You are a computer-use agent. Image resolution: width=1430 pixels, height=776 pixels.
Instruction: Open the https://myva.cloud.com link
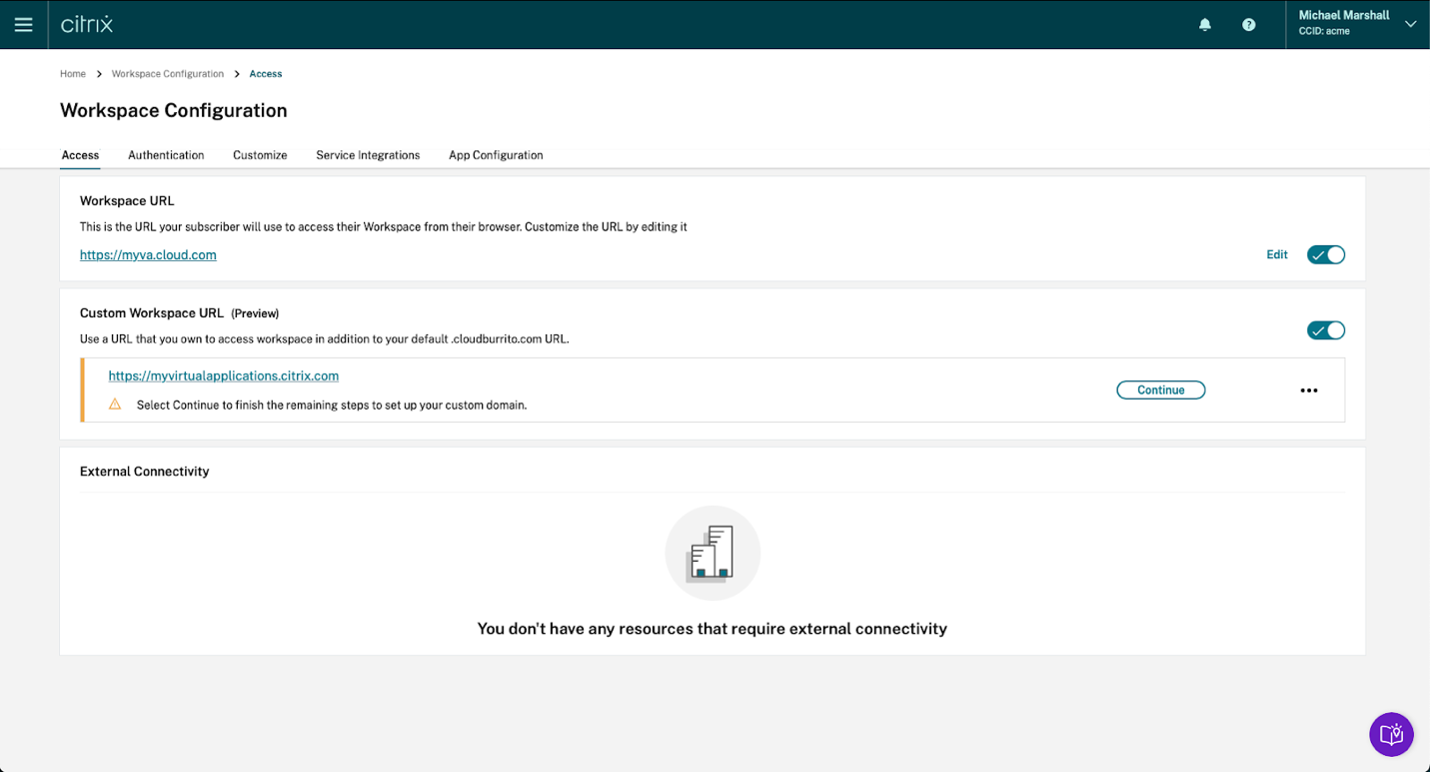pos(148,255)
